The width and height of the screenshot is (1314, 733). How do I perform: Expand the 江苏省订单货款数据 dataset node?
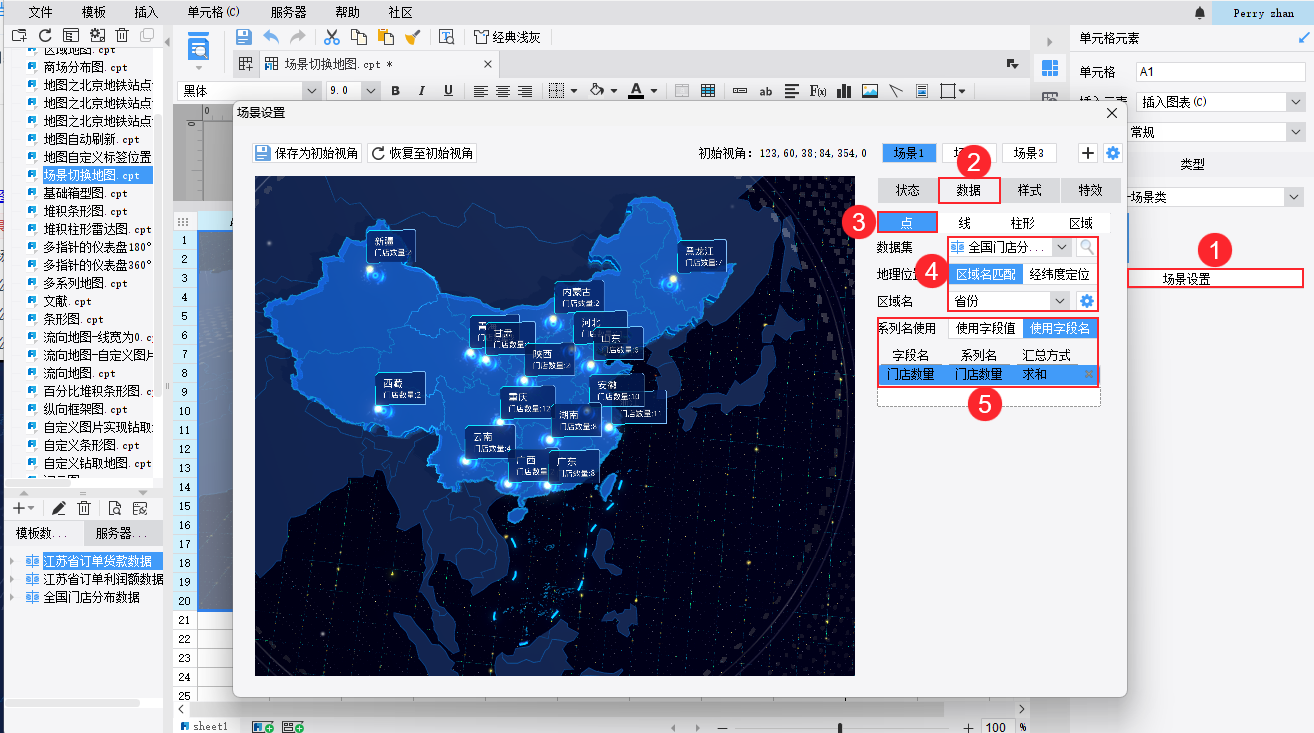pos(12,561)
